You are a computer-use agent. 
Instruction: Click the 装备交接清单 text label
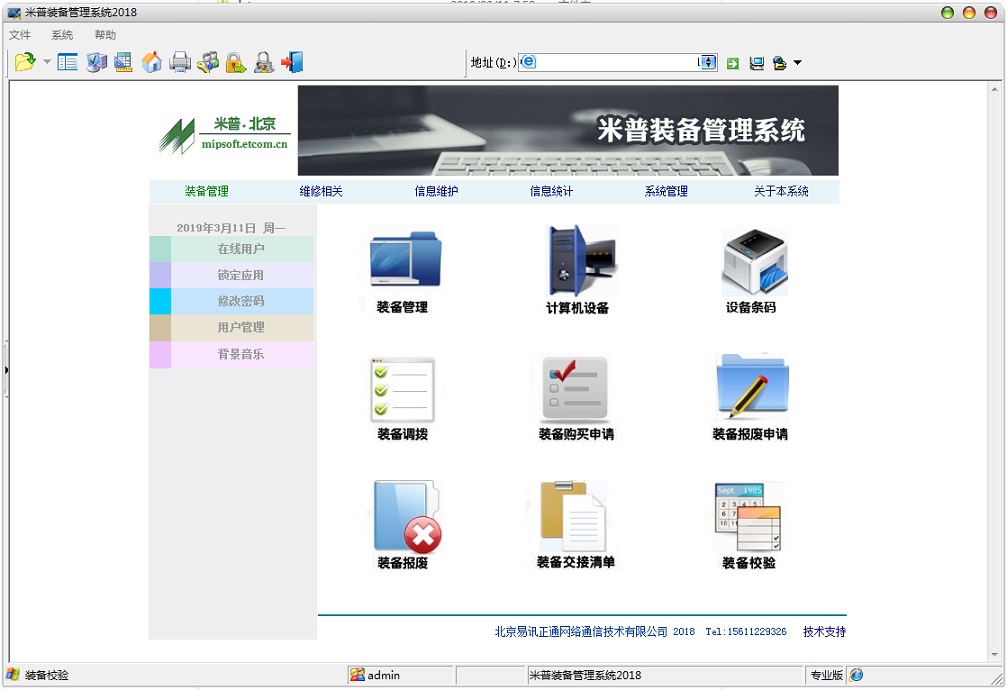pyautogui.click(x=575, y=562)
